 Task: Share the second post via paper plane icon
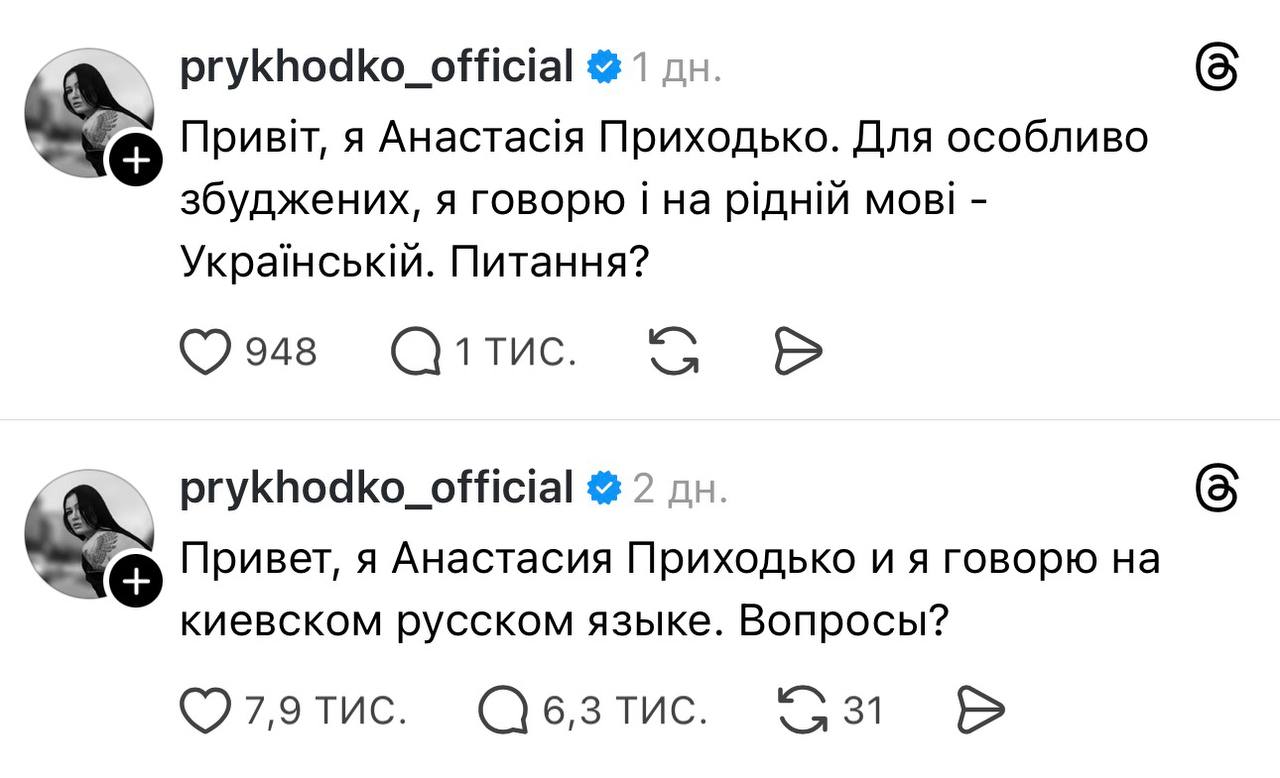click(980, 710)
